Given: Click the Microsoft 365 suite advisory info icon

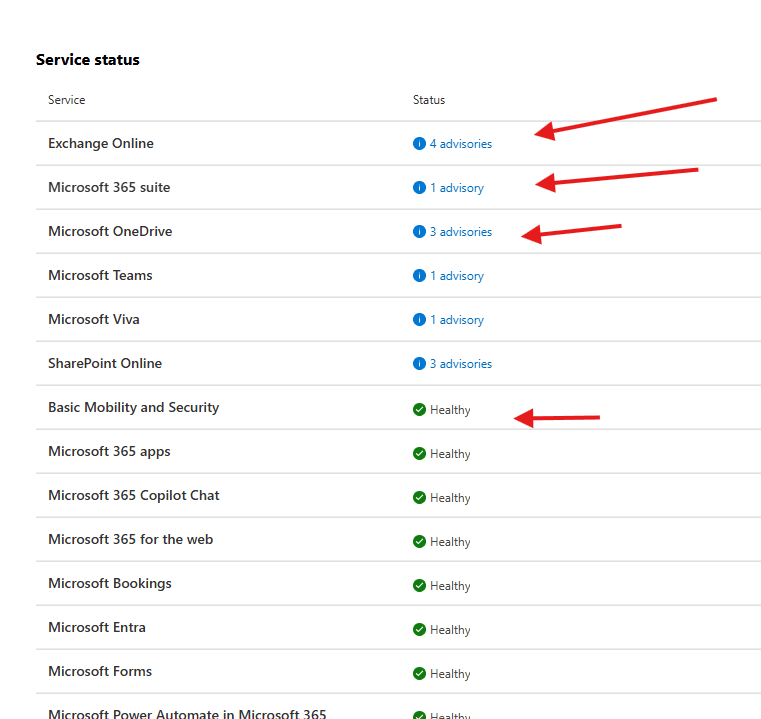Looking at the screenshot, I should pos(419,188).
